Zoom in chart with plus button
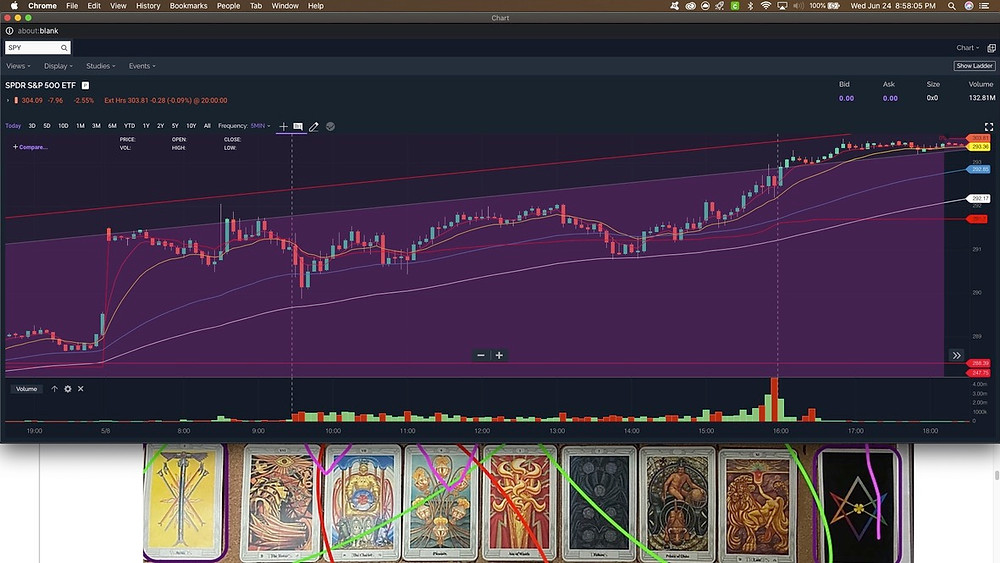The image size is (1000, 563). 499,355
